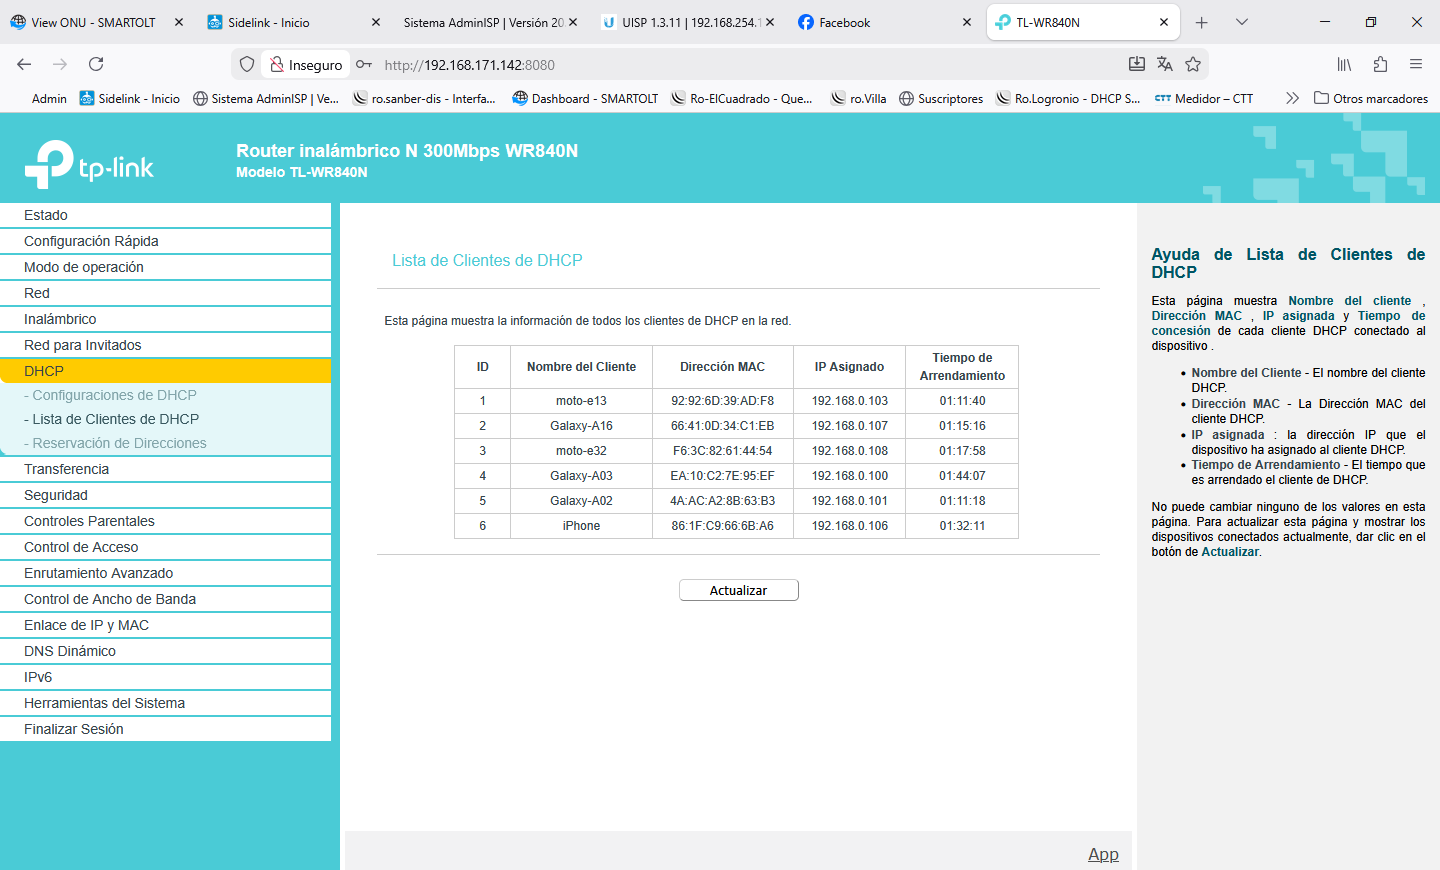1440x870 pixels.
Task: Open Reservación de Direcciones submenu item
Action: pyautogui.click(x=119, y=443)
